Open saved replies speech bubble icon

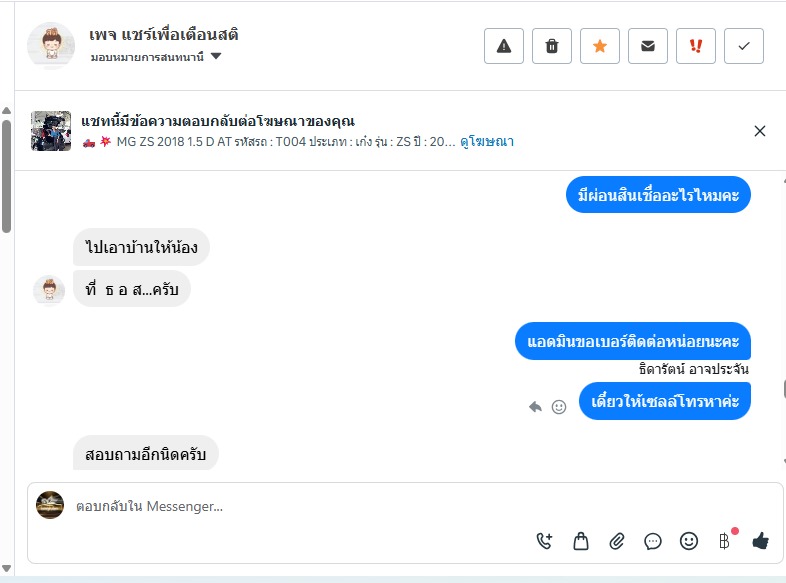click(653, 541)
